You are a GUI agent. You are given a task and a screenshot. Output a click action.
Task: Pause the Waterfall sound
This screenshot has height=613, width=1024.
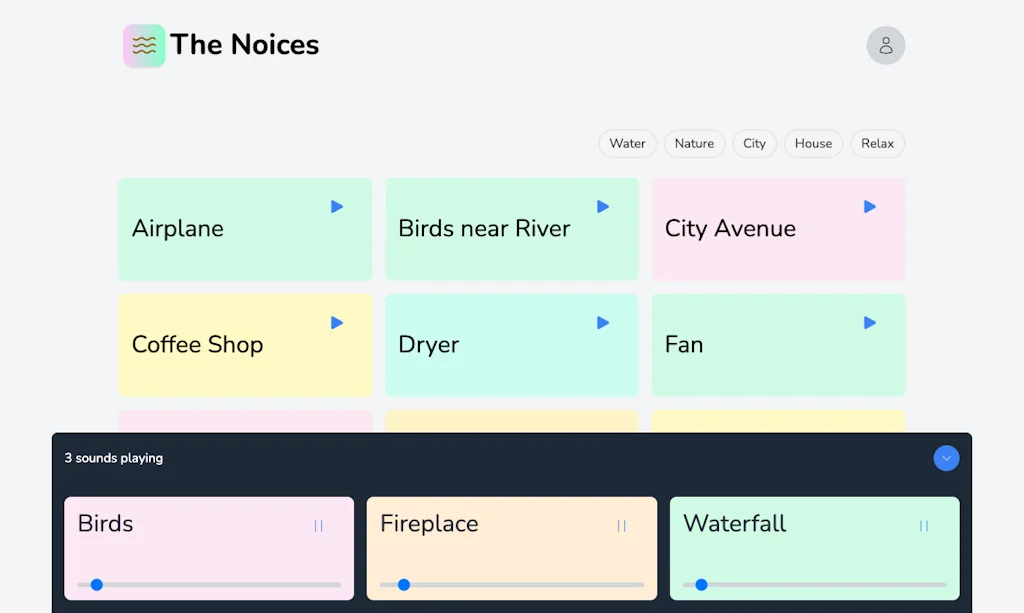[x=922, y=524]
